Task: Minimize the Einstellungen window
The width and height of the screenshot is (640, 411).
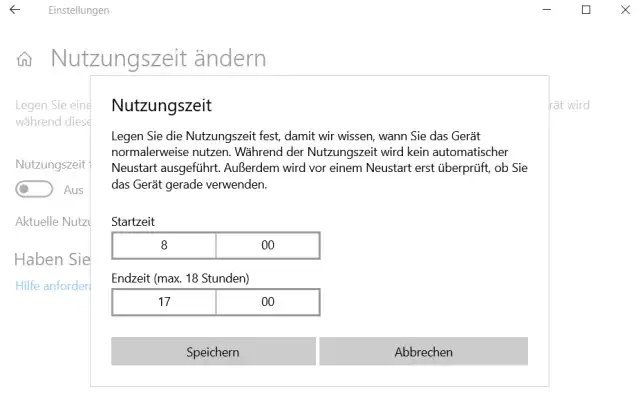Action: tap(540, 10)
